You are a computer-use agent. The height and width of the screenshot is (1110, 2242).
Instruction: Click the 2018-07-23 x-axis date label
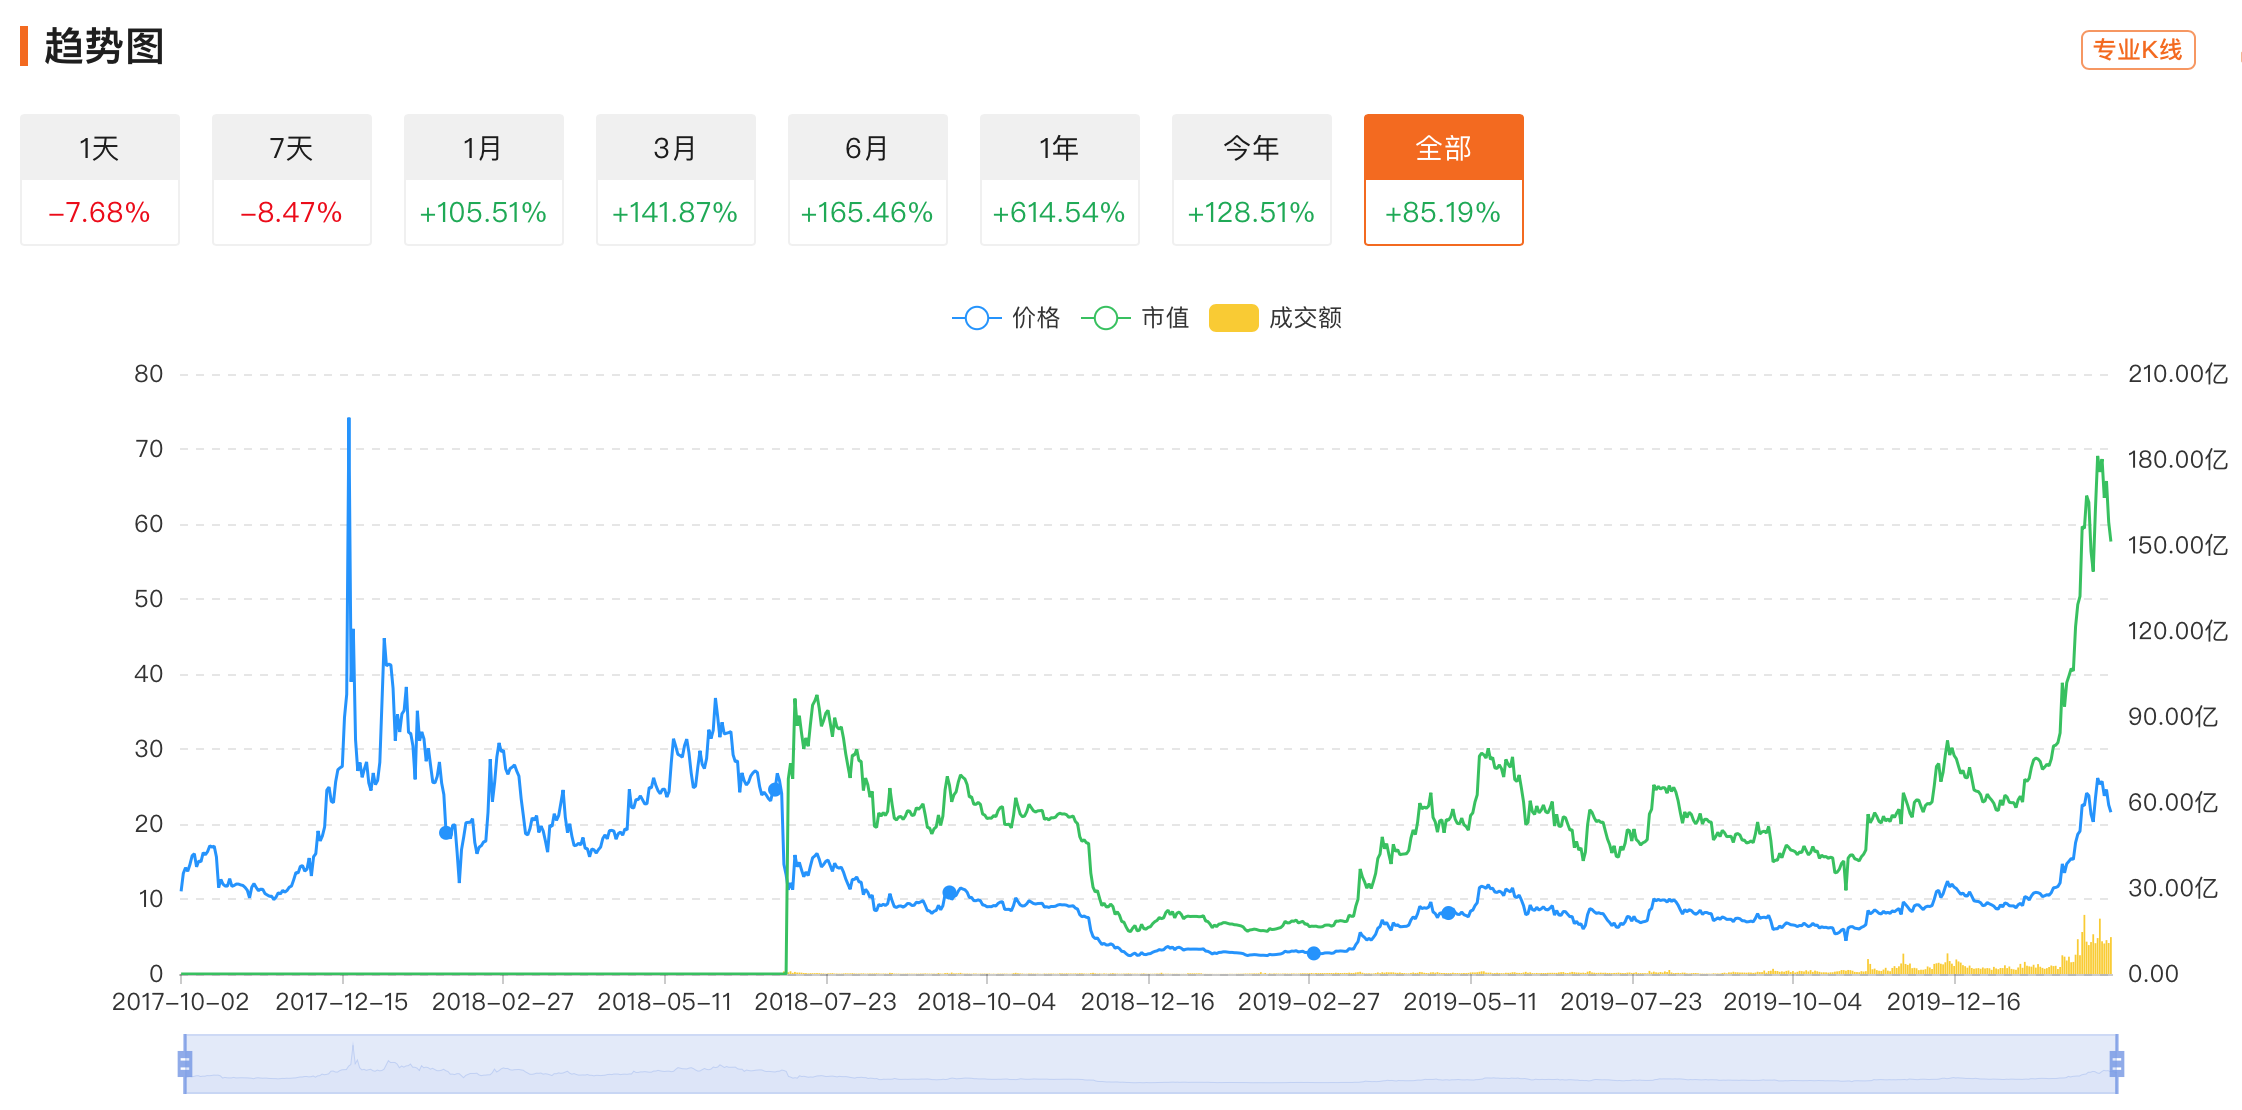[x=825, y=1002]
